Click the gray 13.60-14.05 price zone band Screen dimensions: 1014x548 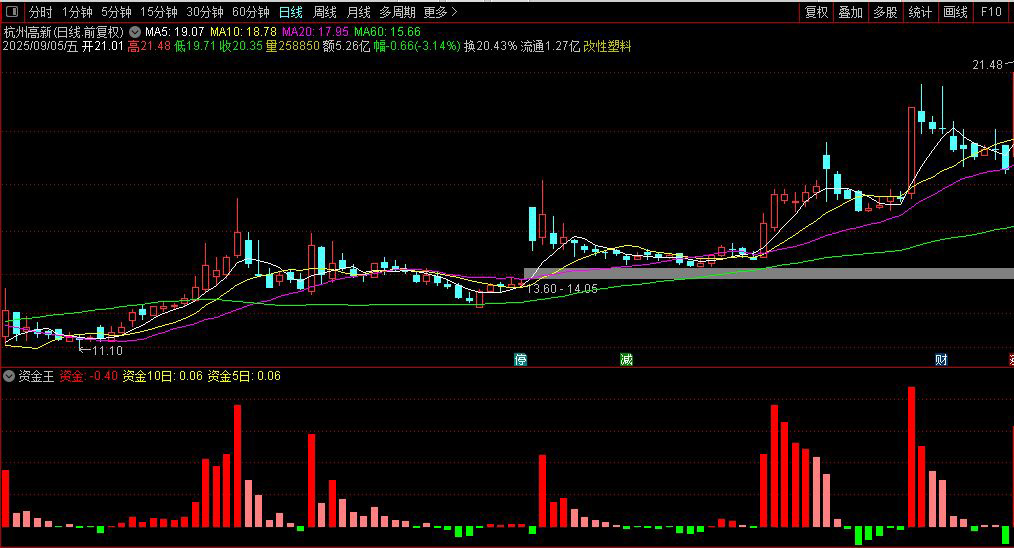[768, 273]
